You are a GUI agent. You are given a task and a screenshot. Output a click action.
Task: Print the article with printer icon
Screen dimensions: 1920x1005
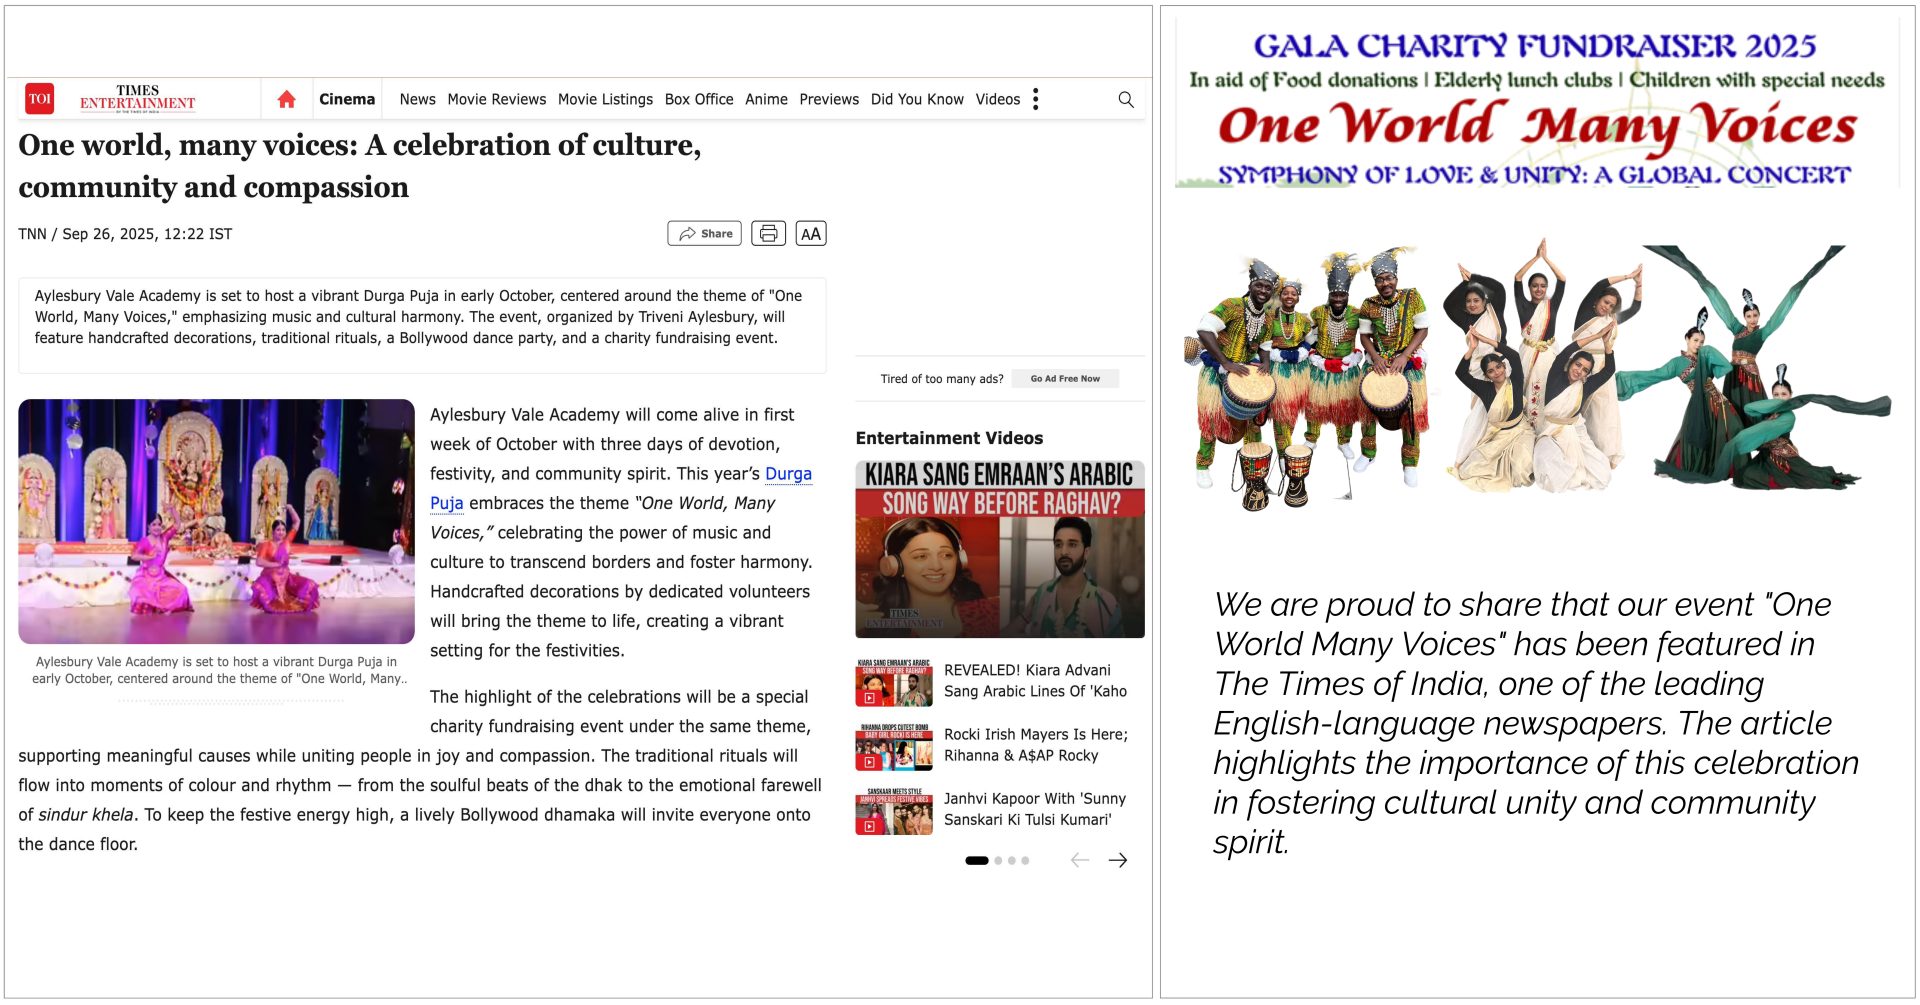[x=768, y=233]
